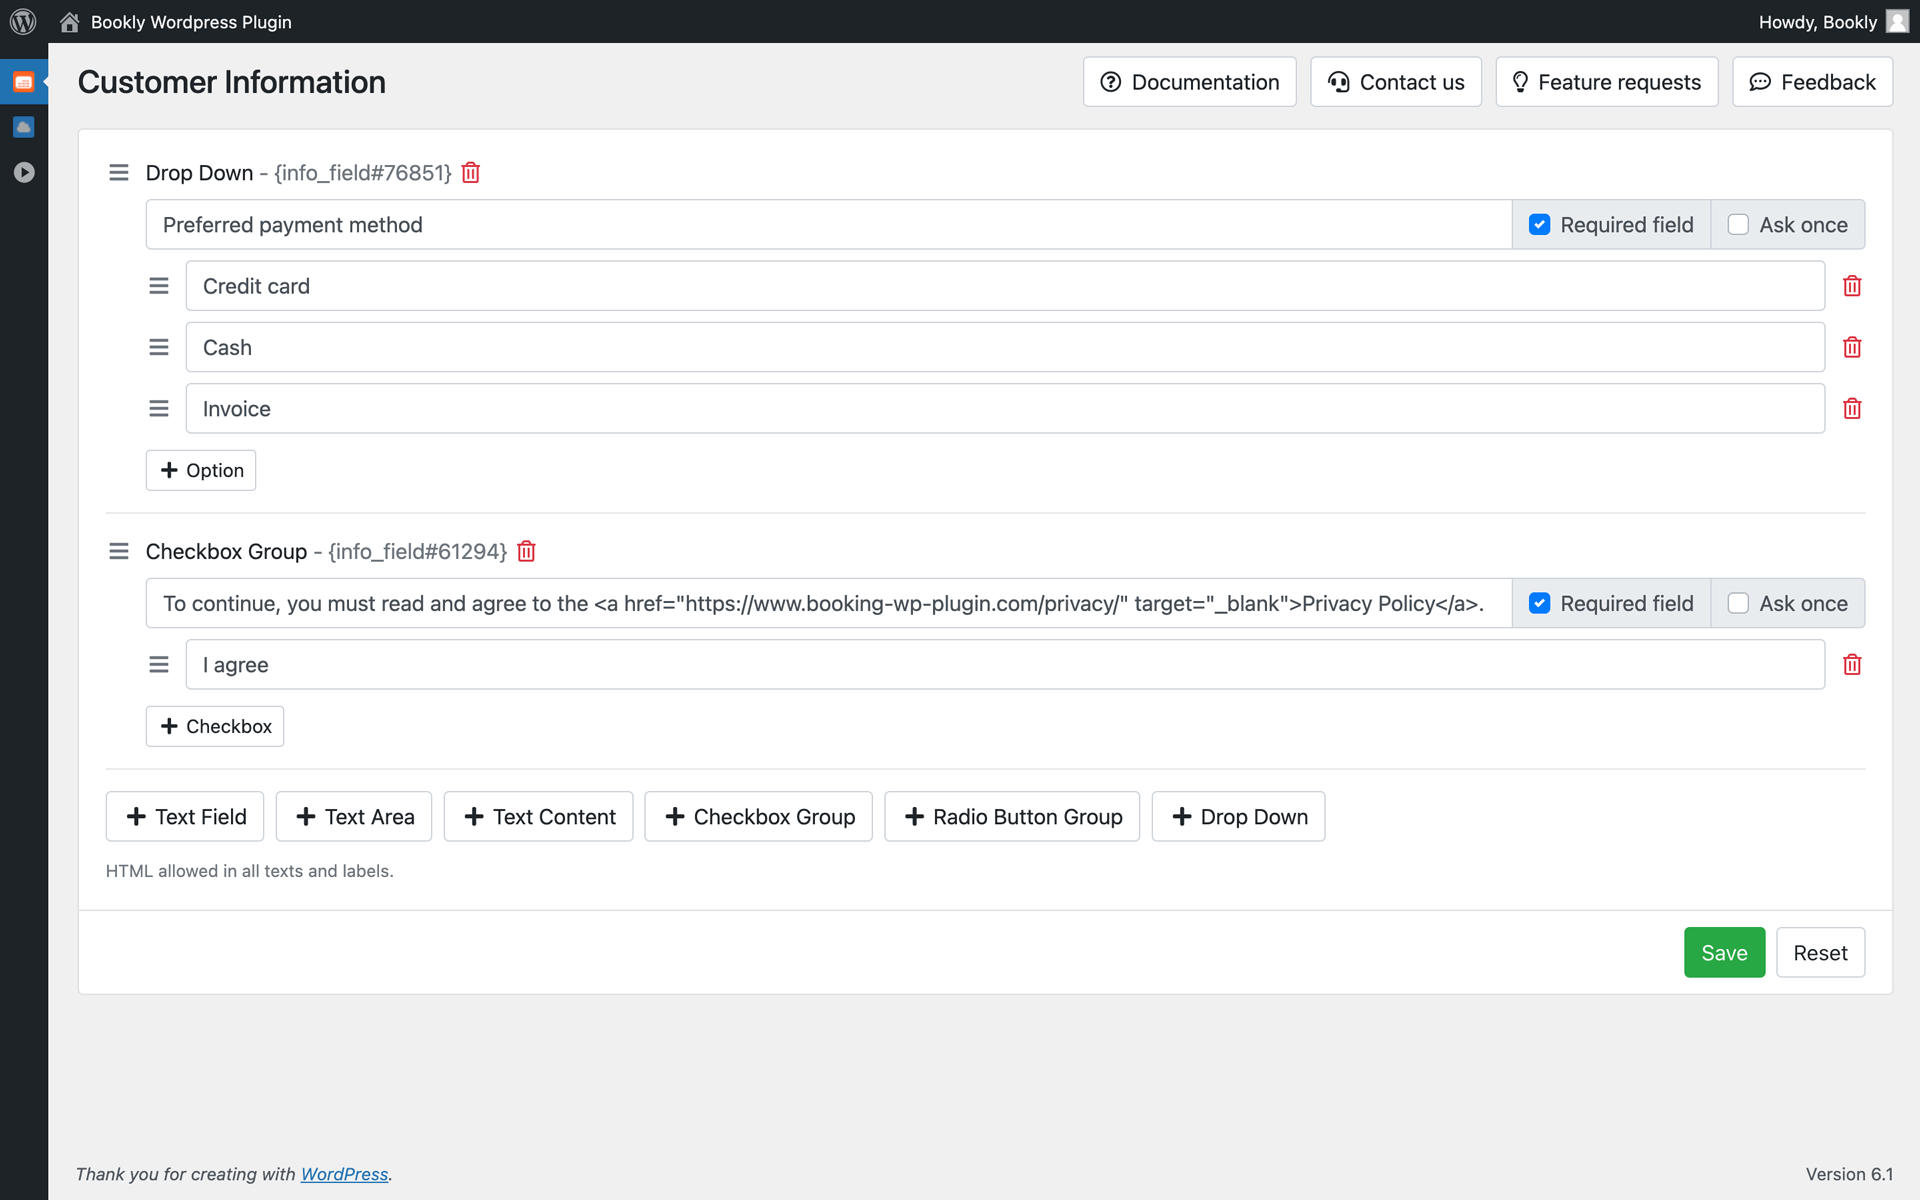1920x1200 pixels.
Task: Click the Invoice option reorder handle
Action: [159, 409]
